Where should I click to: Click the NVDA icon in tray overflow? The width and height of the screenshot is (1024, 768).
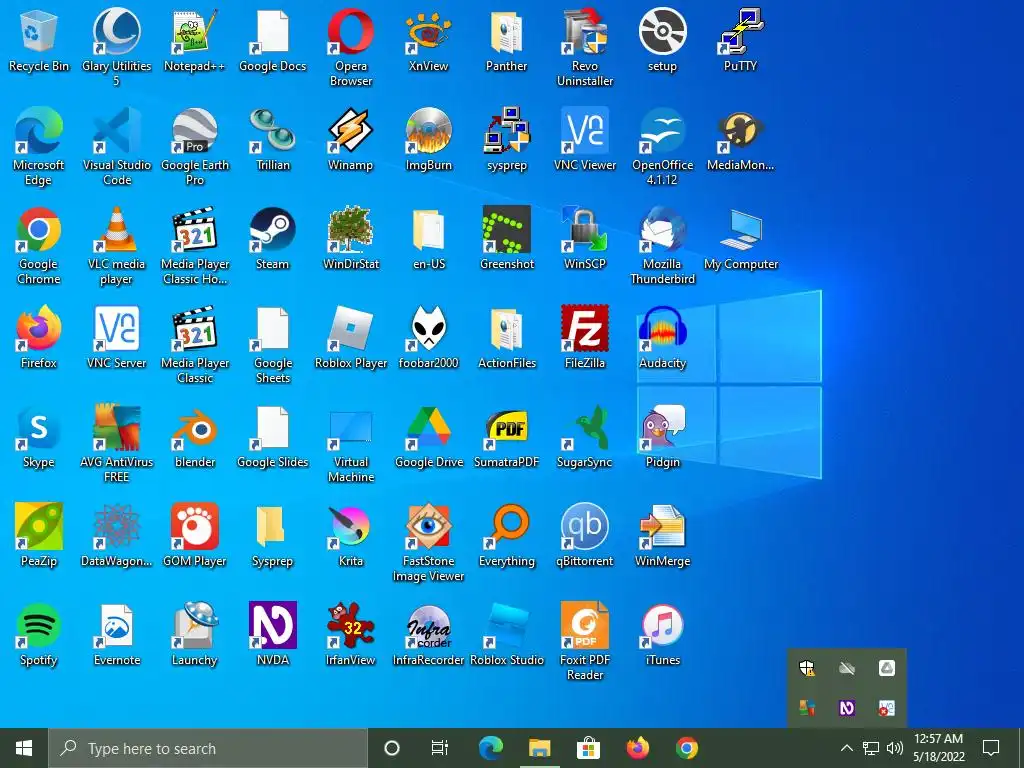[x=847, y=708]
